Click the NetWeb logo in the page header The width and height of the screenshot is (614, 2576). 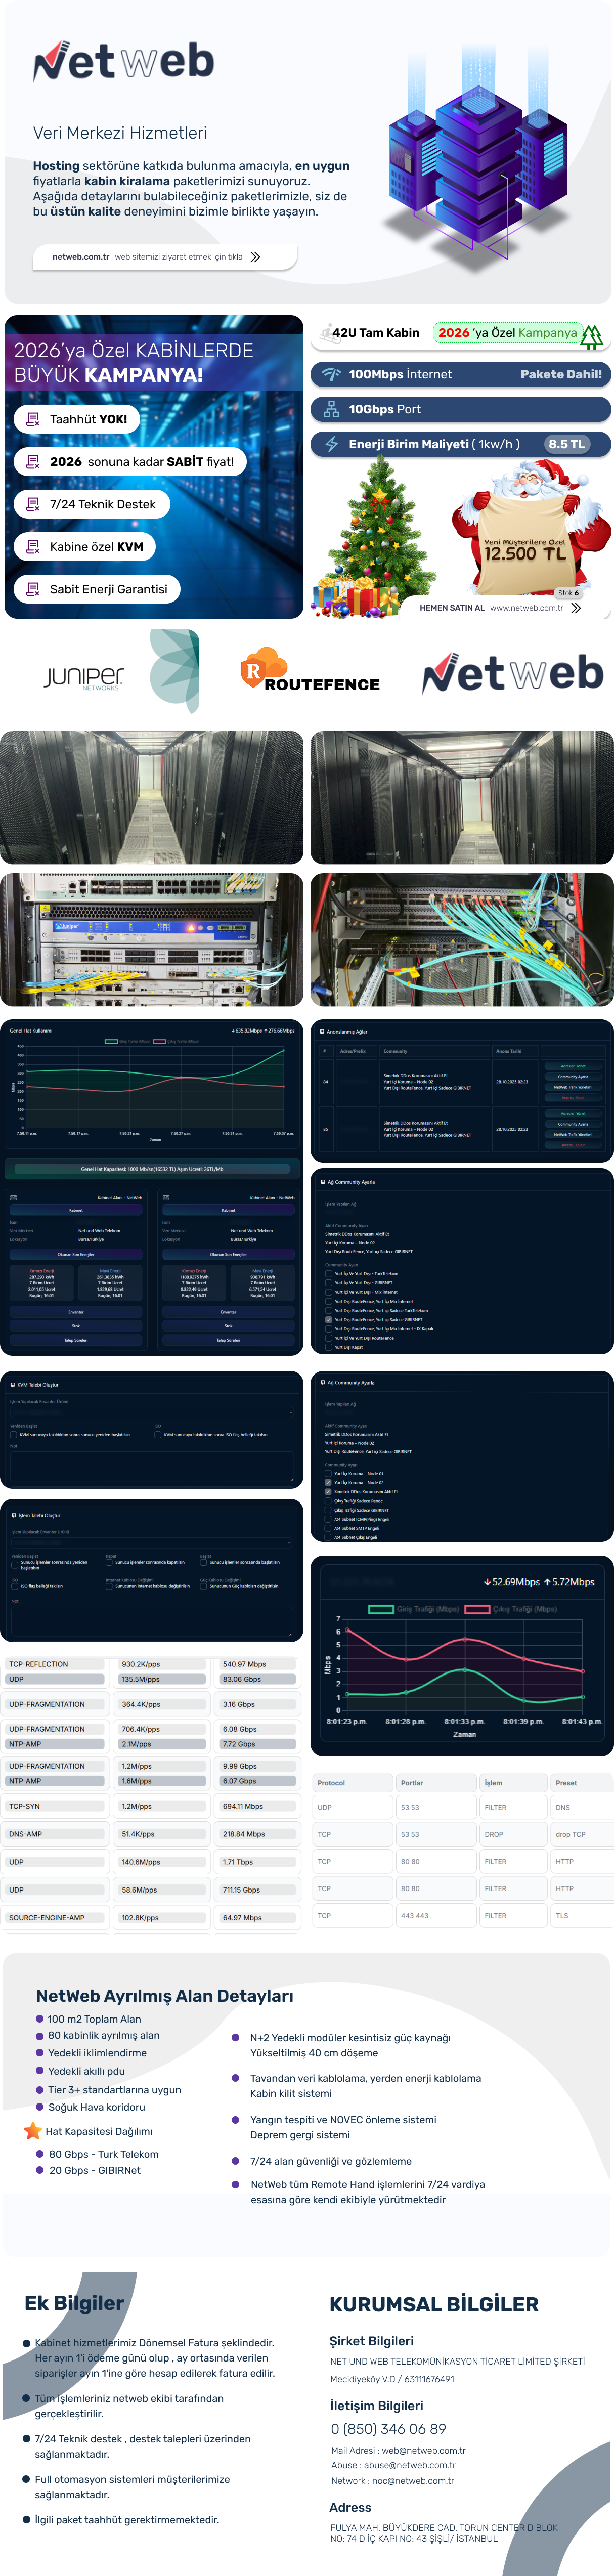coord(124,61)
